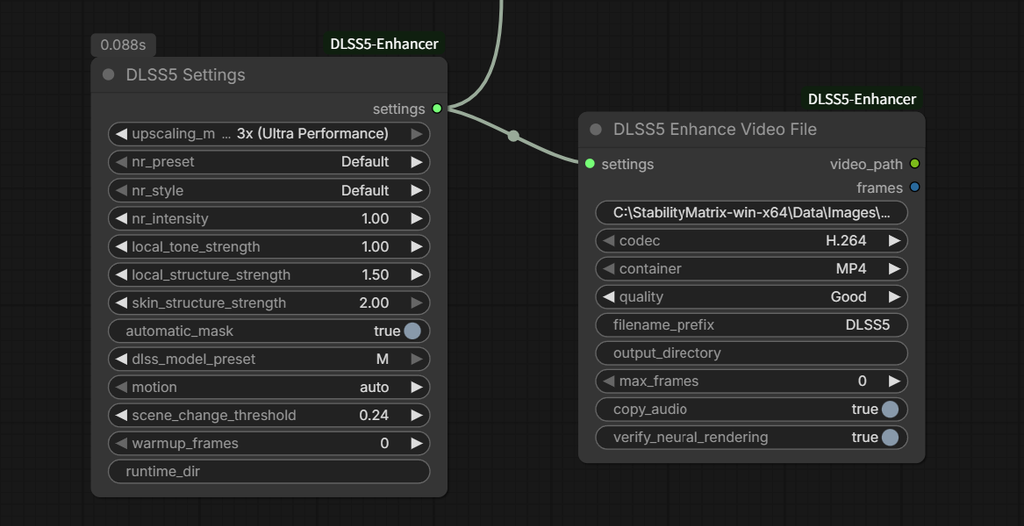Increase scene_change_threshold with its right arrow

417,416
